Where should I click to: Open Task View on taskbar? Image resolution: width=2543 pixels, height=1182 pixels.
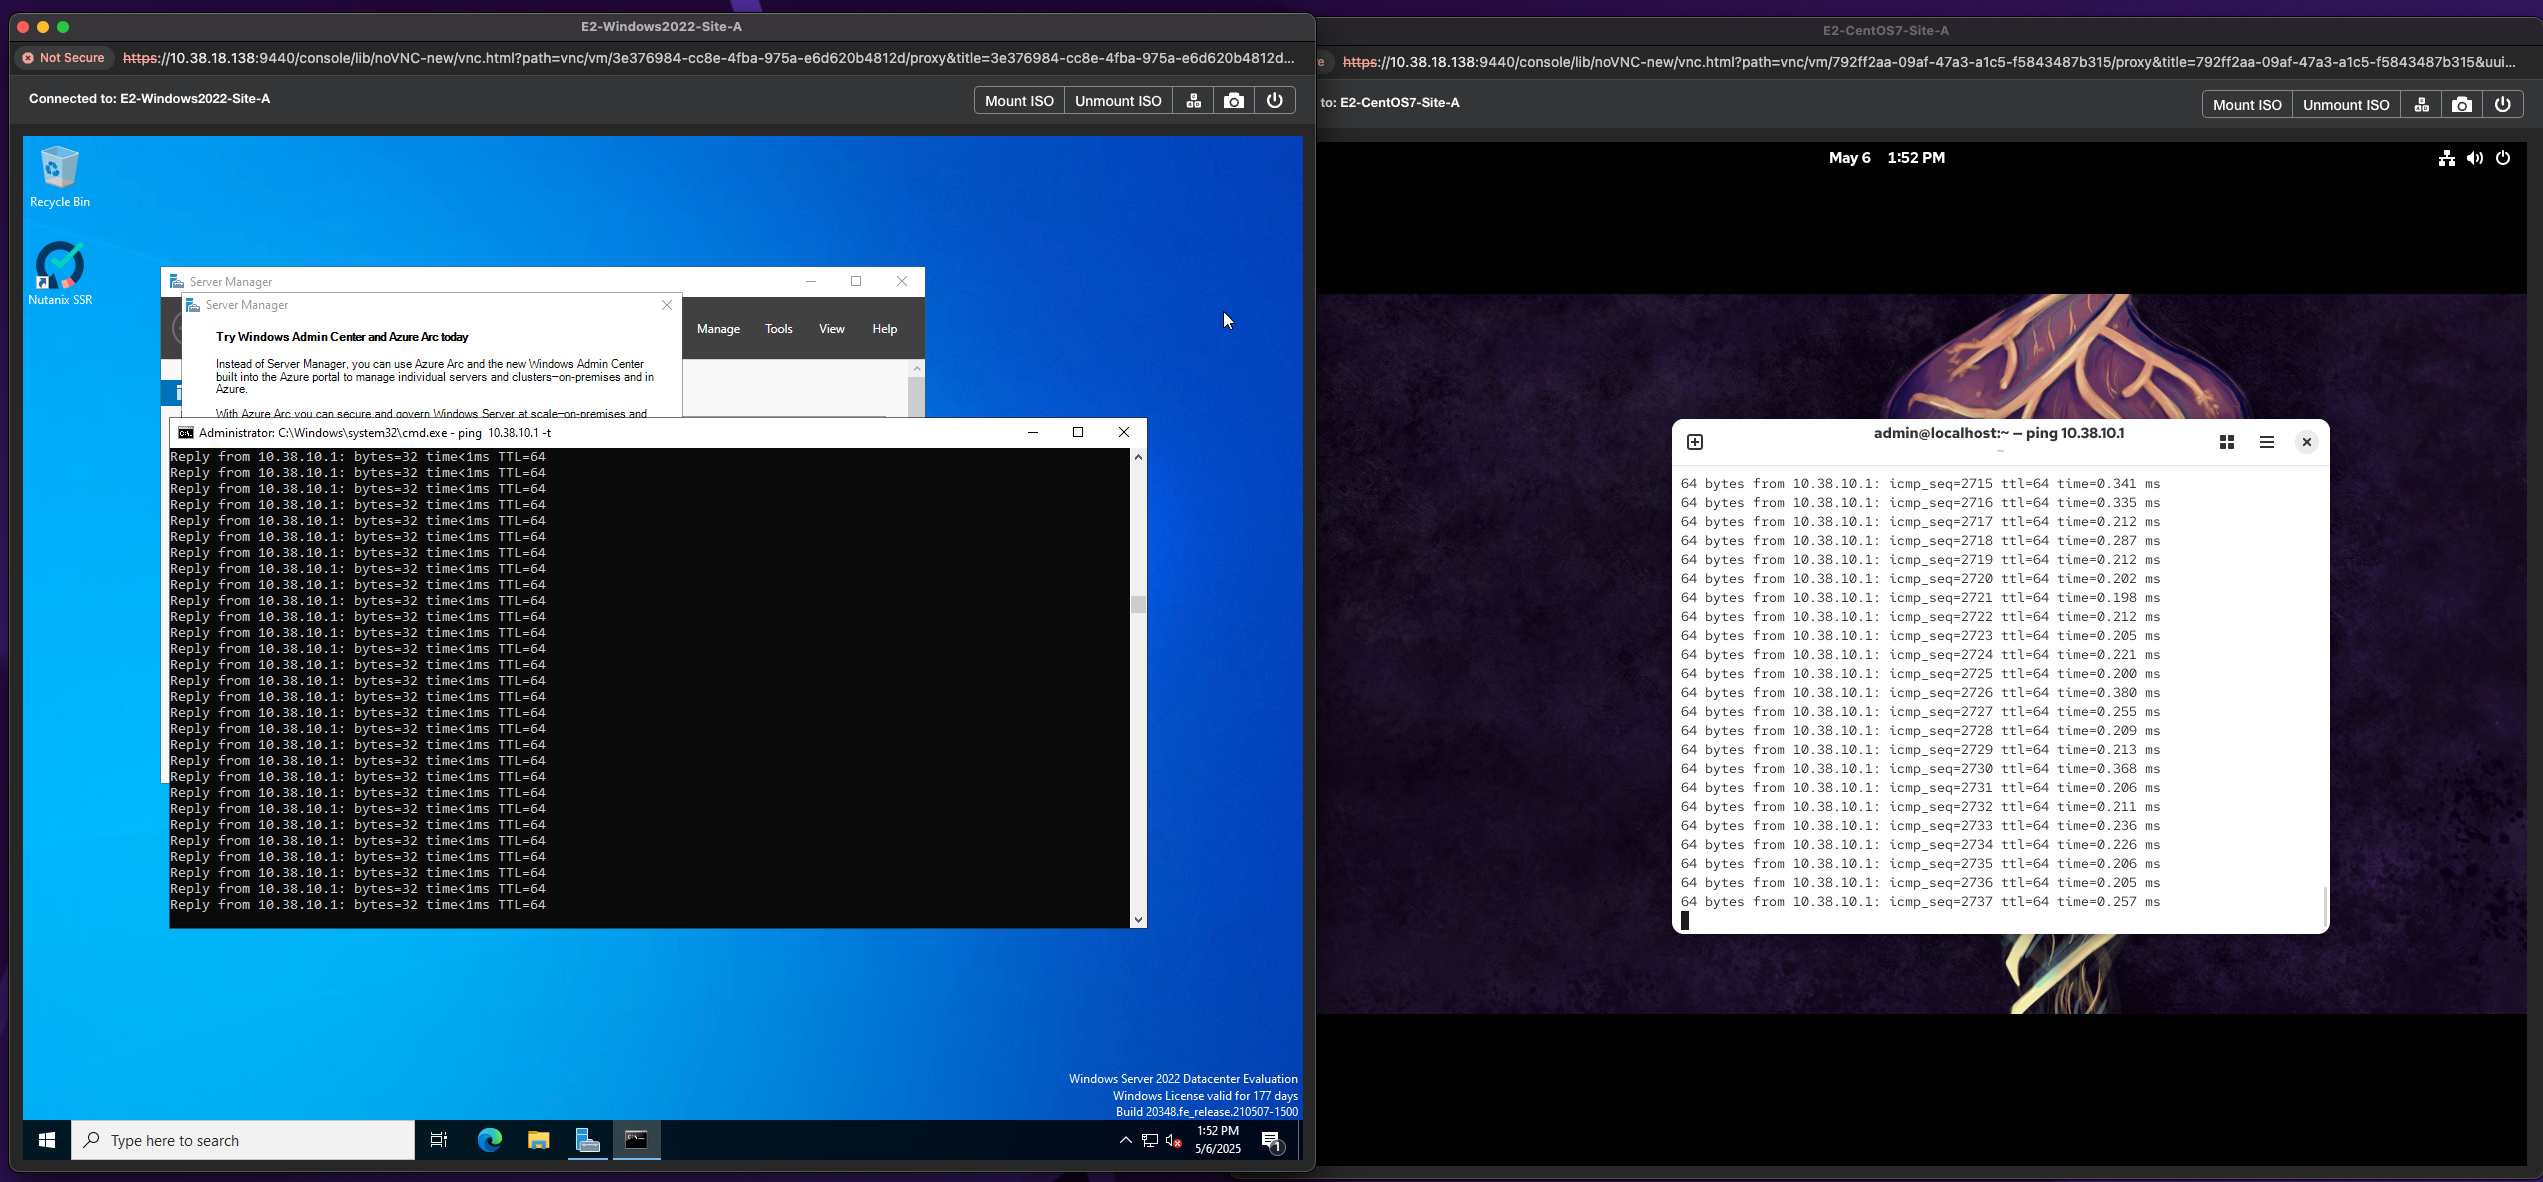[x=438, y=1140]
